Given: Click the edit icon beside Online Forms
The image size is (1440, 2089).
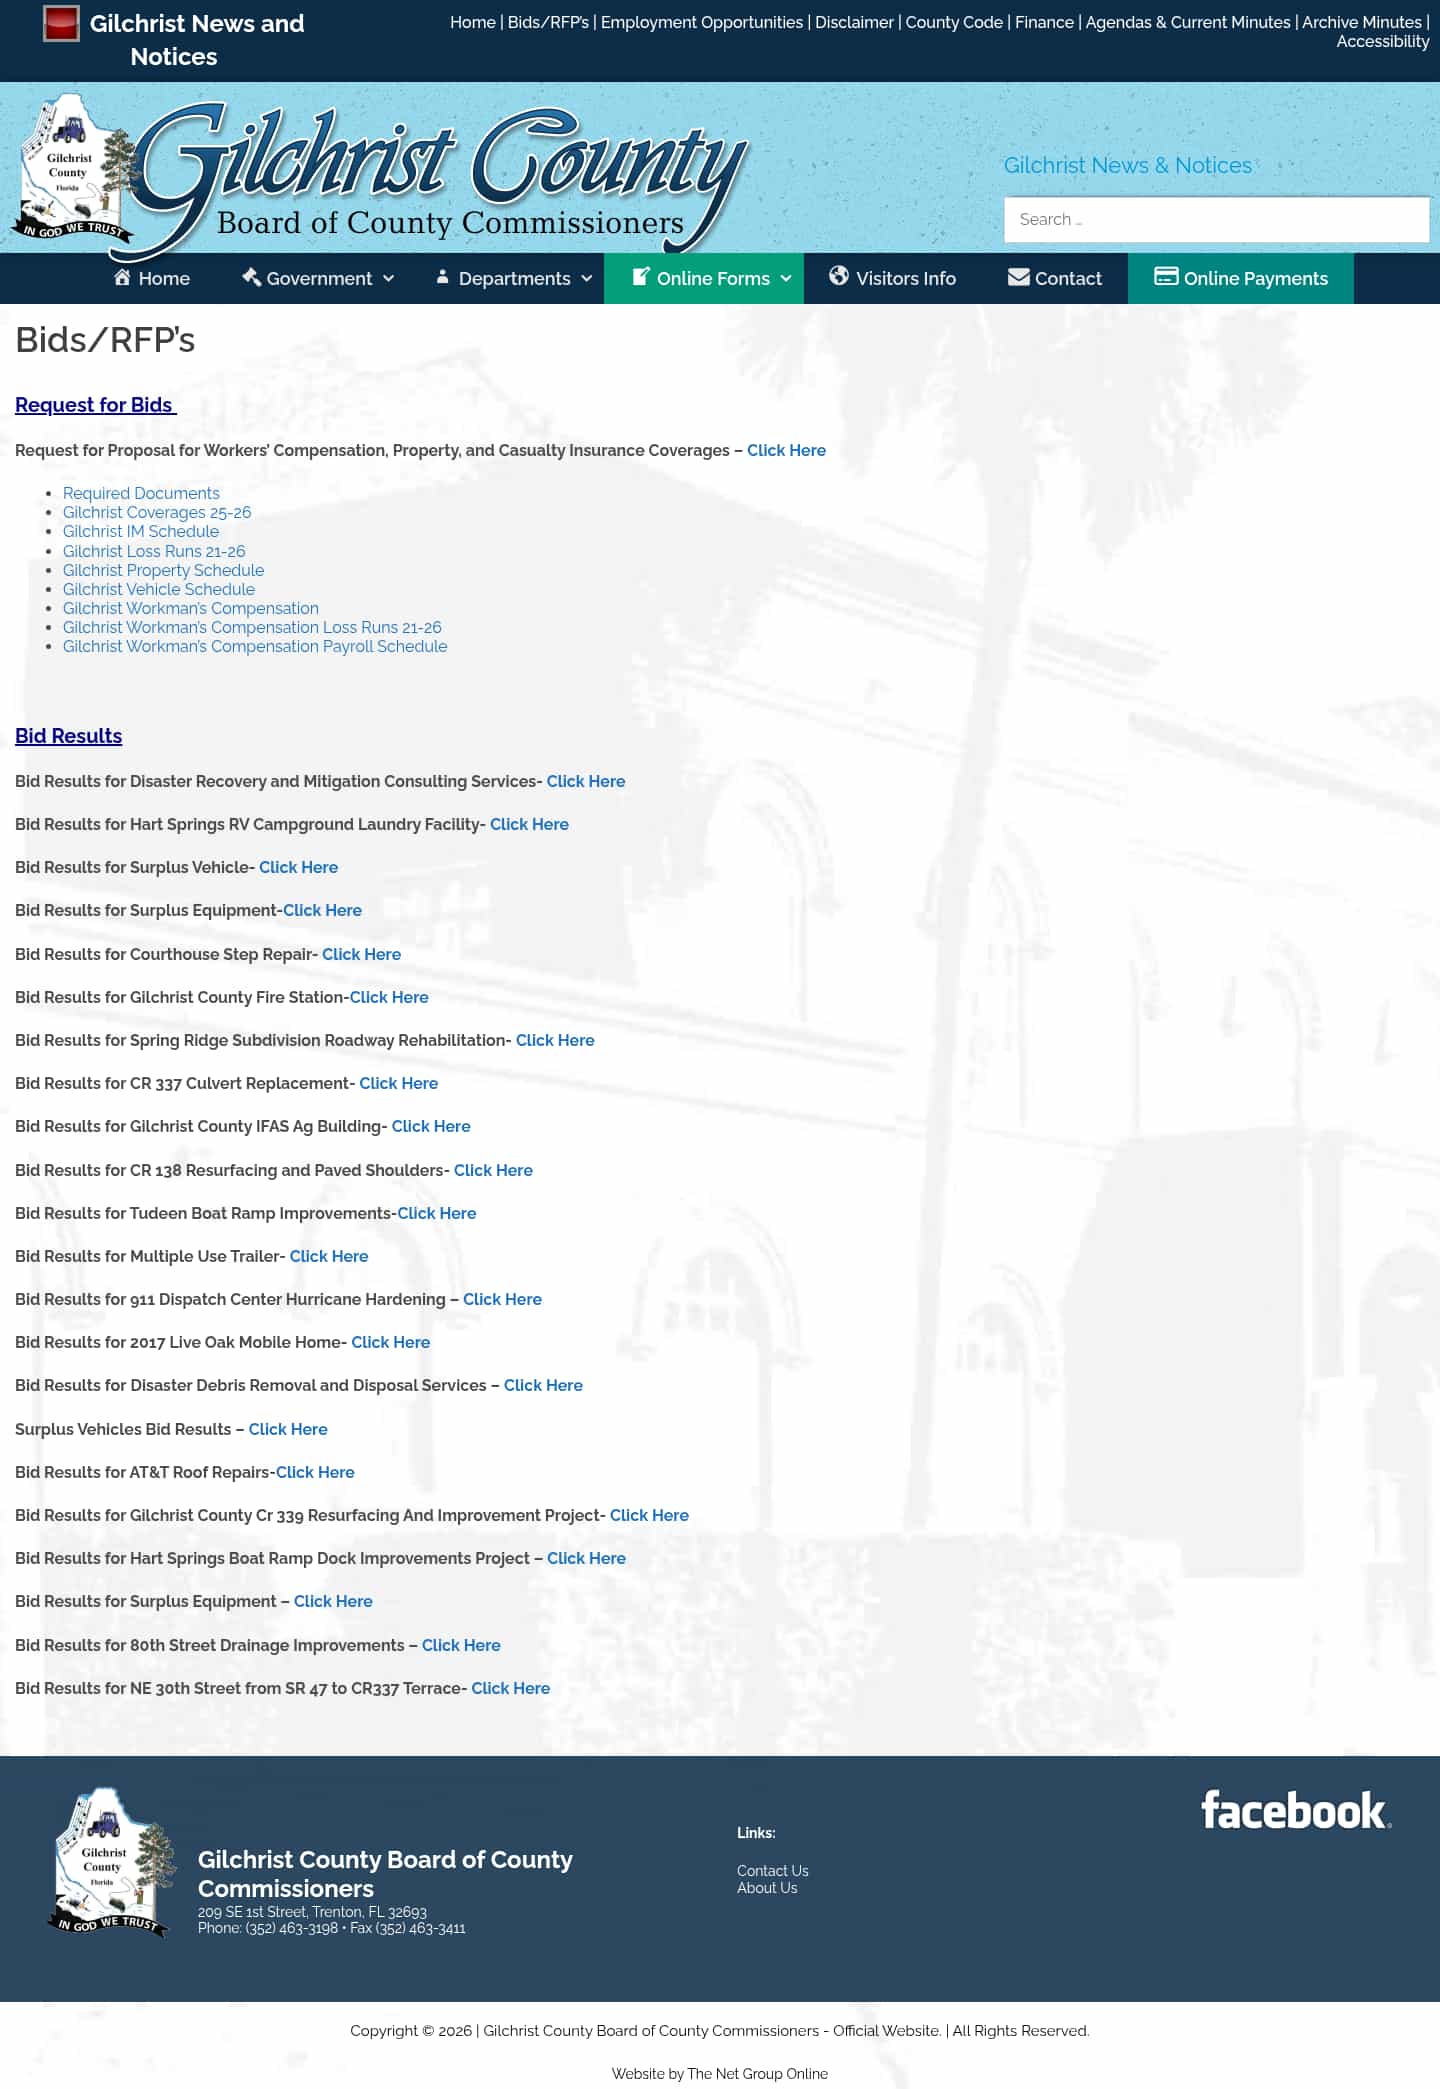Looking at the screenshot, I should coord(641,277).
